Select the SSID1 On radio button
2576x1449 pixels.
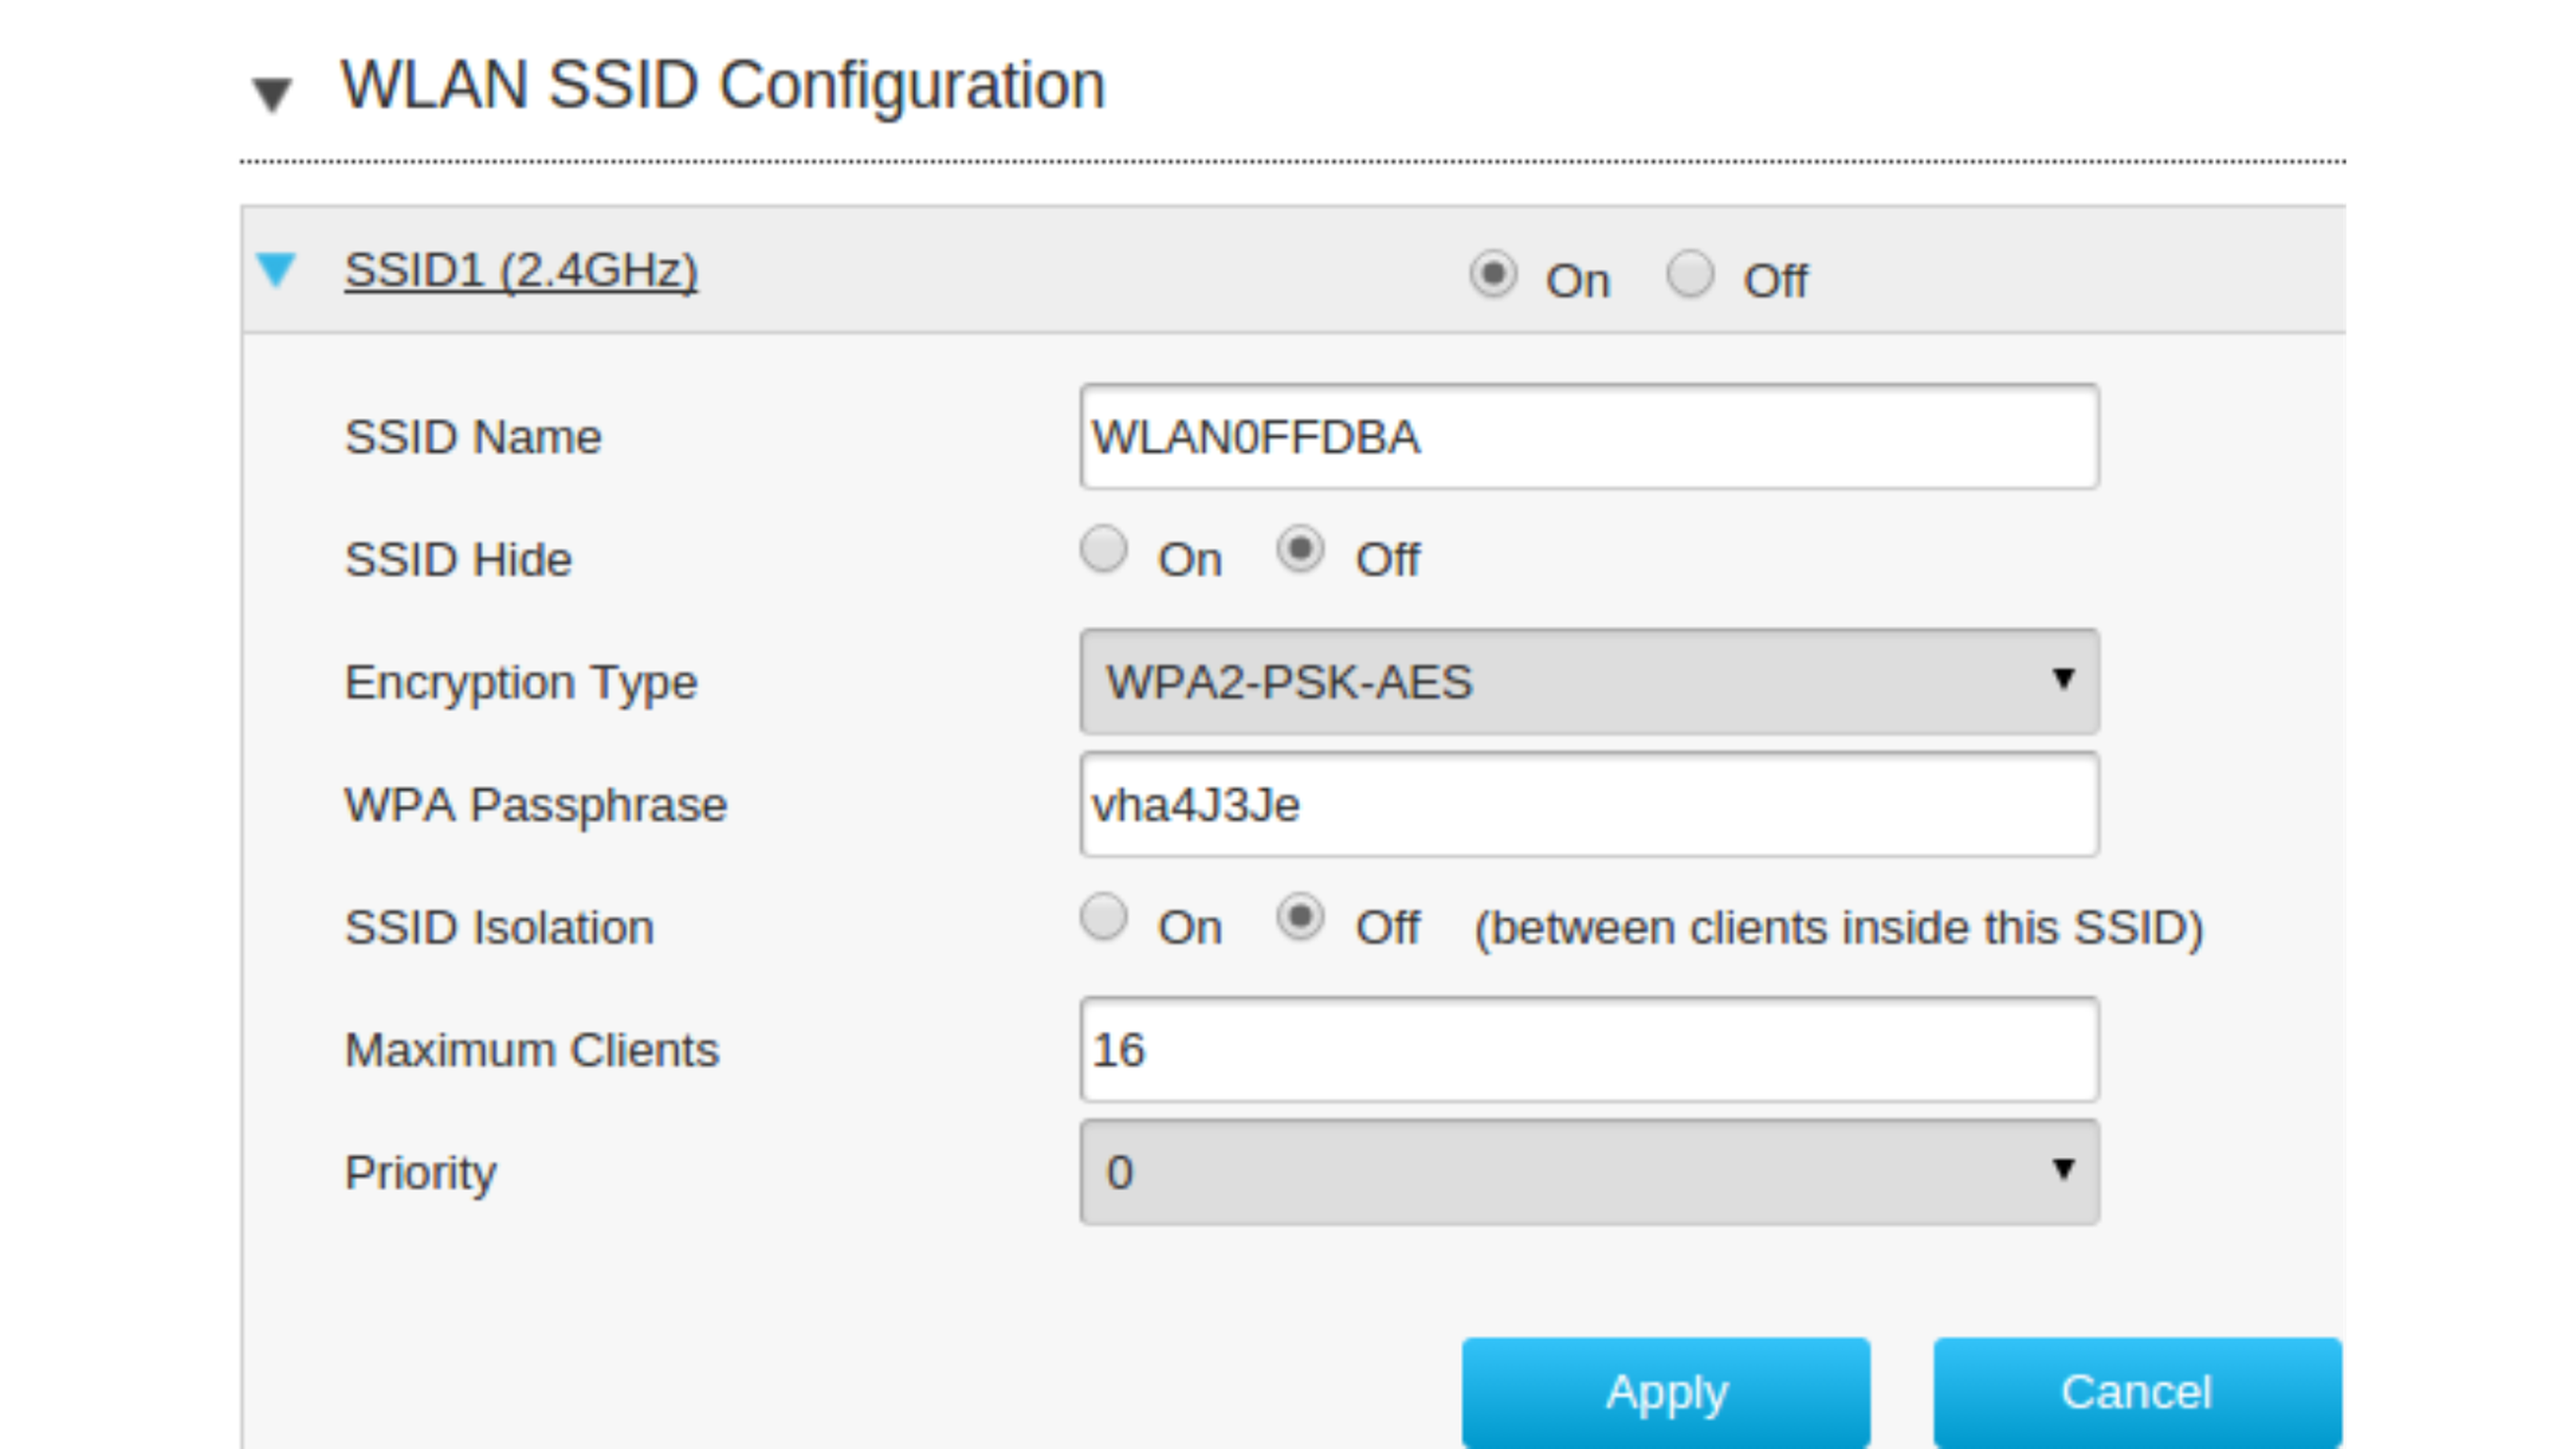(x=1493, y=274)
